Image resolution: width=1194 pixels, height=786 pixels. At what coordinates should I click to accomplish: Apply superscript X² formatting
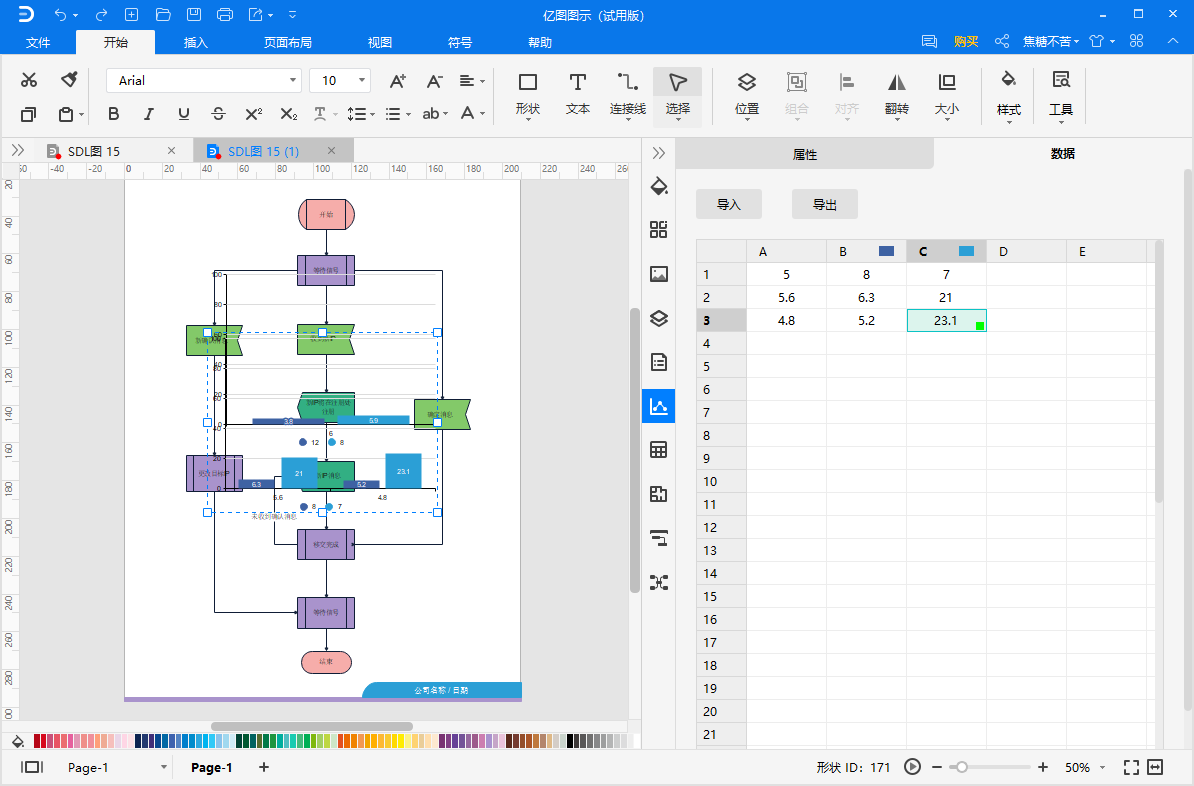(x=254, y=114)
